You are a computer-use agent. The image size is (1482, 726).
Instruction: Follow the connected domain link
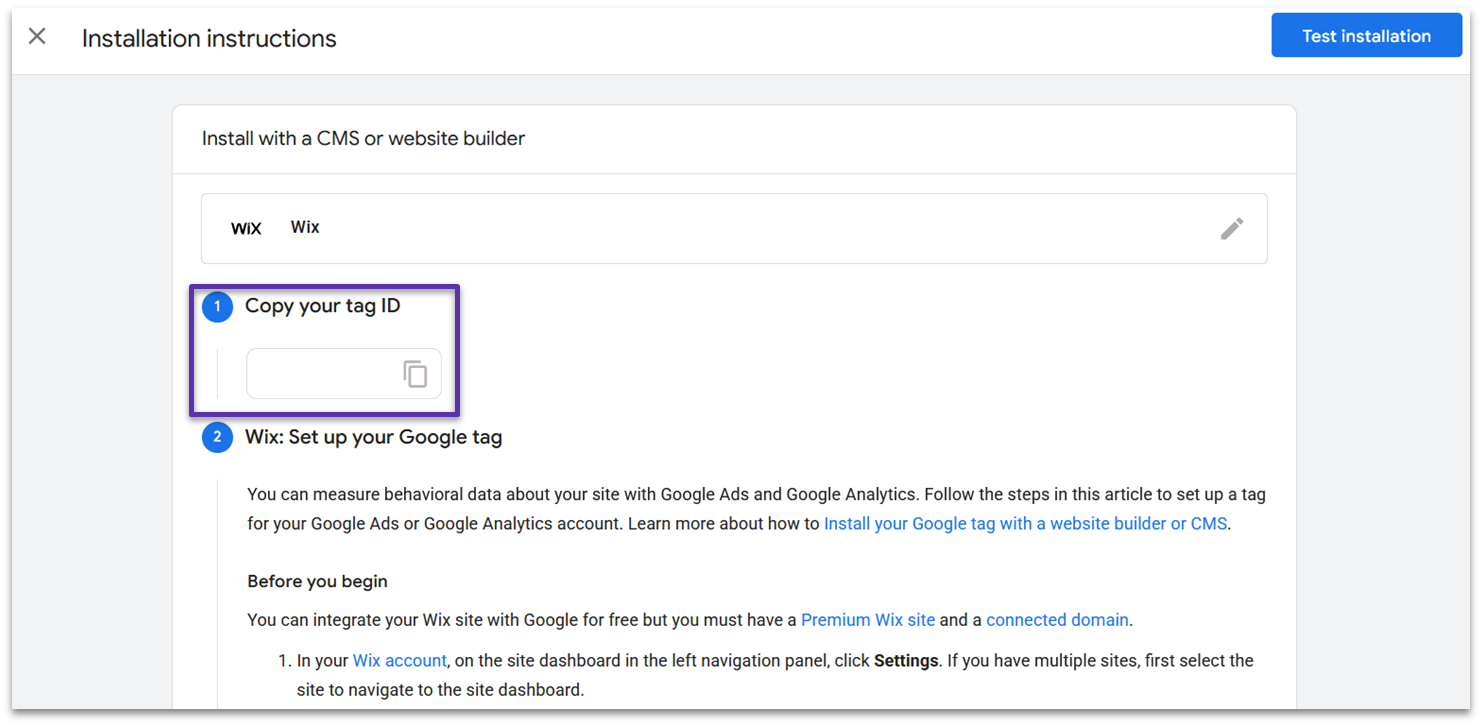[1057, 620]
